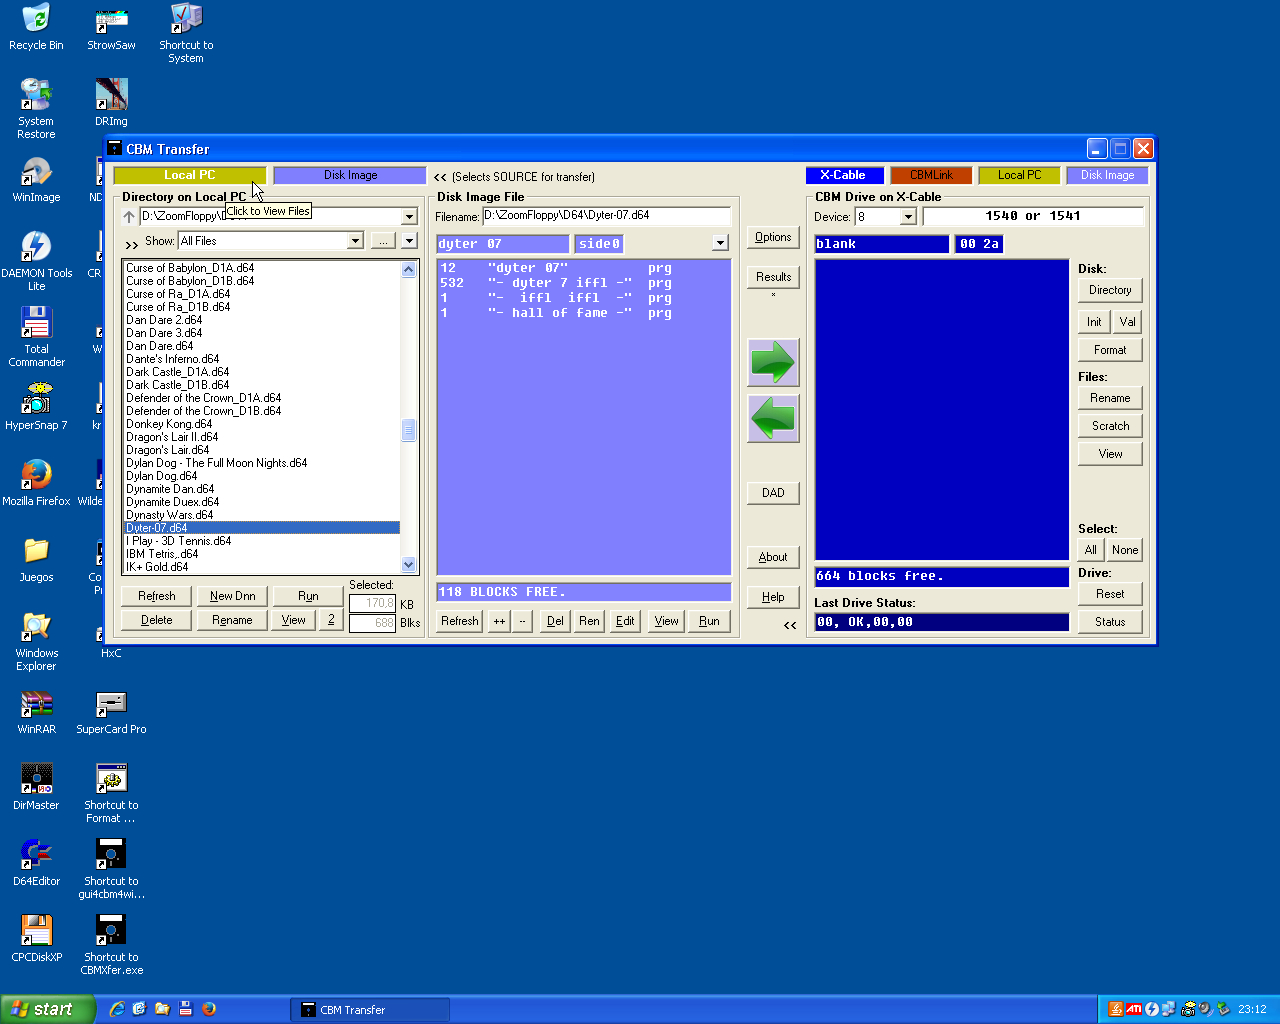Click the Options button
The image size is (1280, 1024).
coord(773,238)
